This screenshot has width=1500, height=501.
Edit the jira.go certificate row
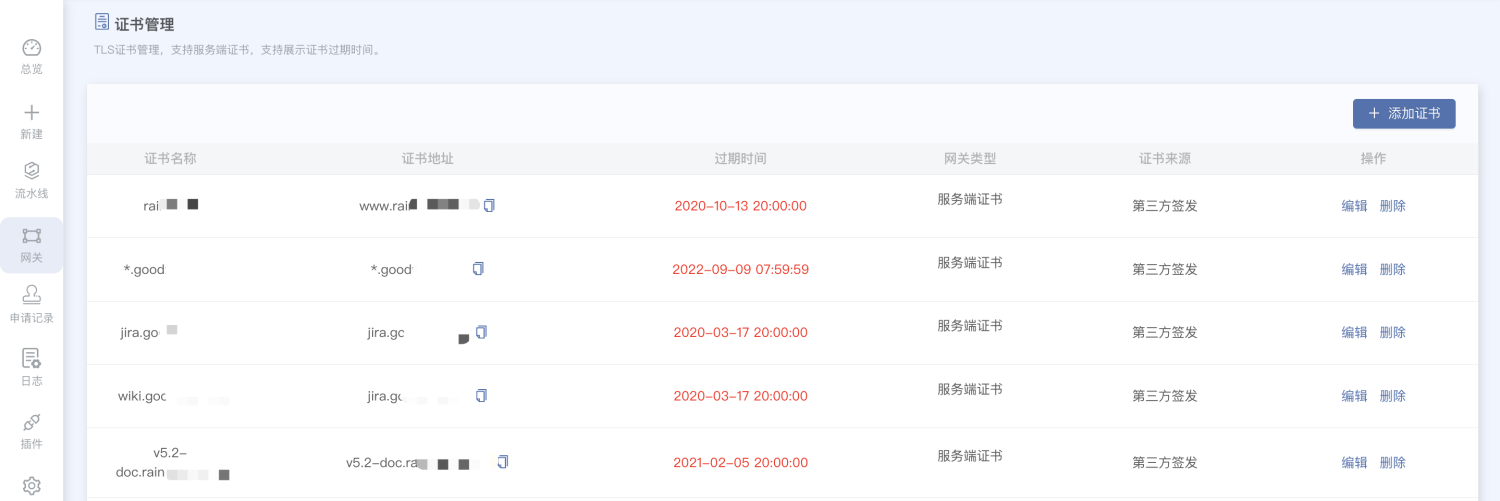[1354, 332]
